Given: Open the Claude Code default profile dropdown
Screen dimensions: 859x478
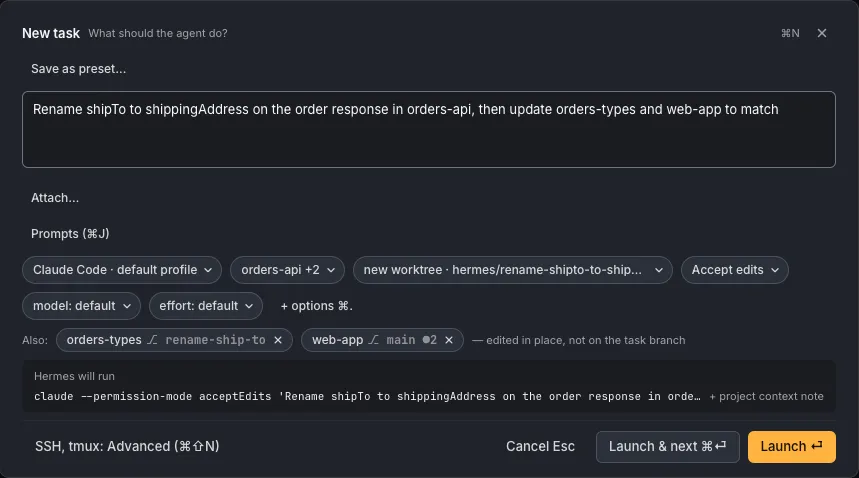Looking at the screenshot, I should point(122,270).
